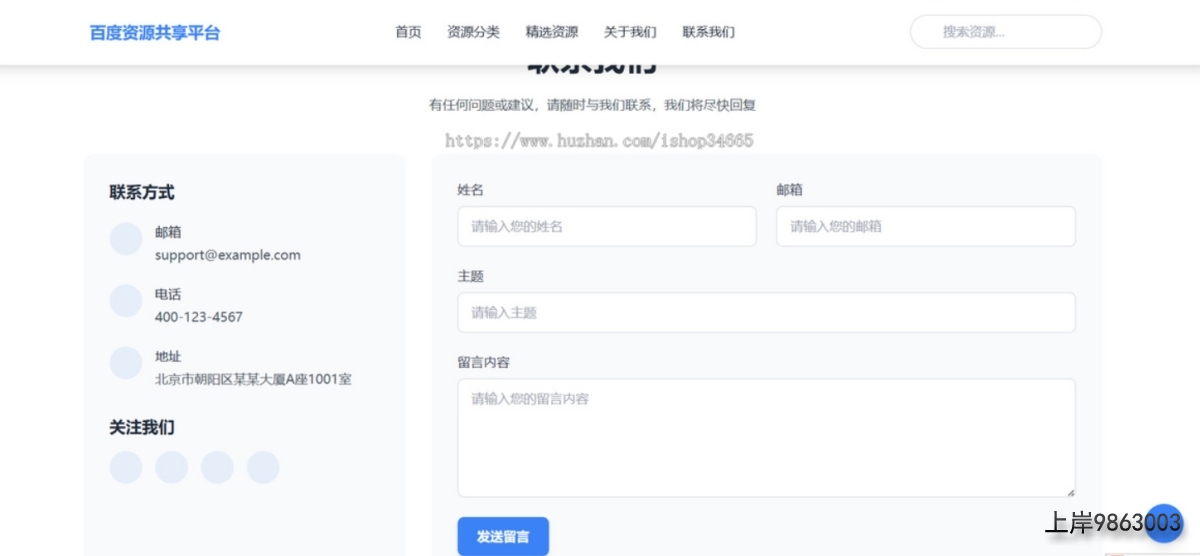
Task: Click inside the 留言内容 text area
Action: point(766,437)
